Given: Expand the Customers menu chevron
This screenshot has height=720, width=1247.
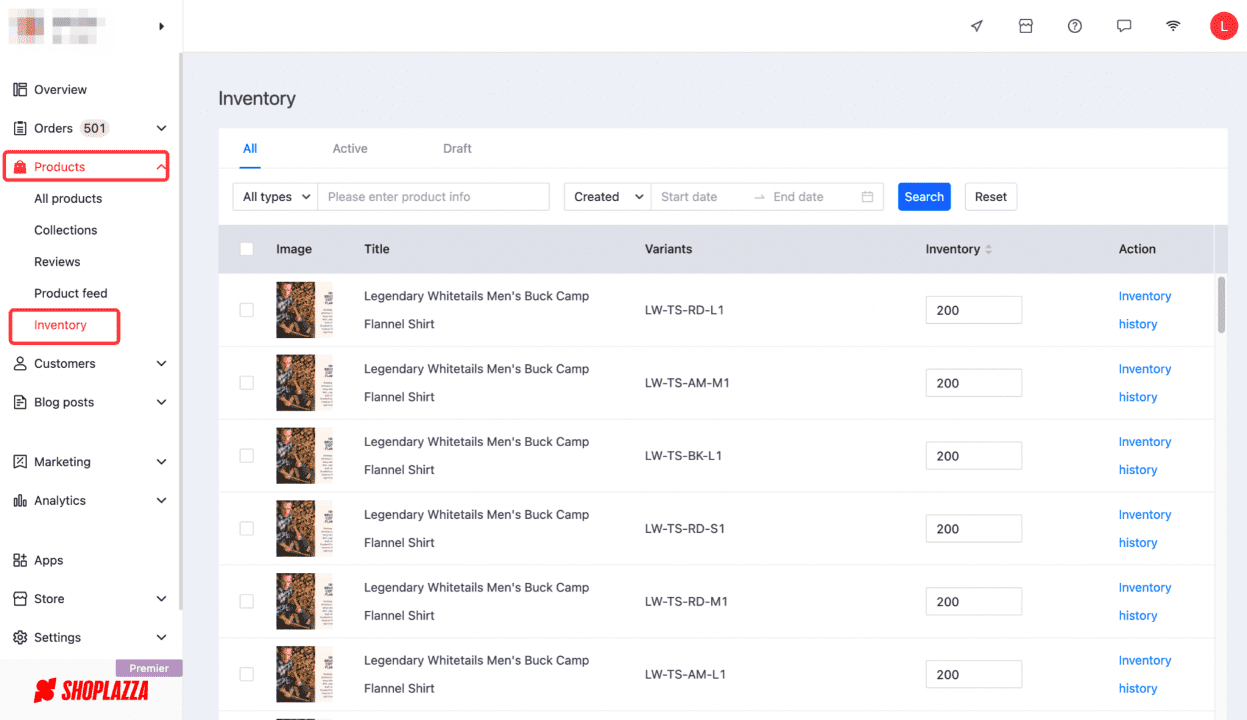Looking at the screenshot, I should (162, 364).
